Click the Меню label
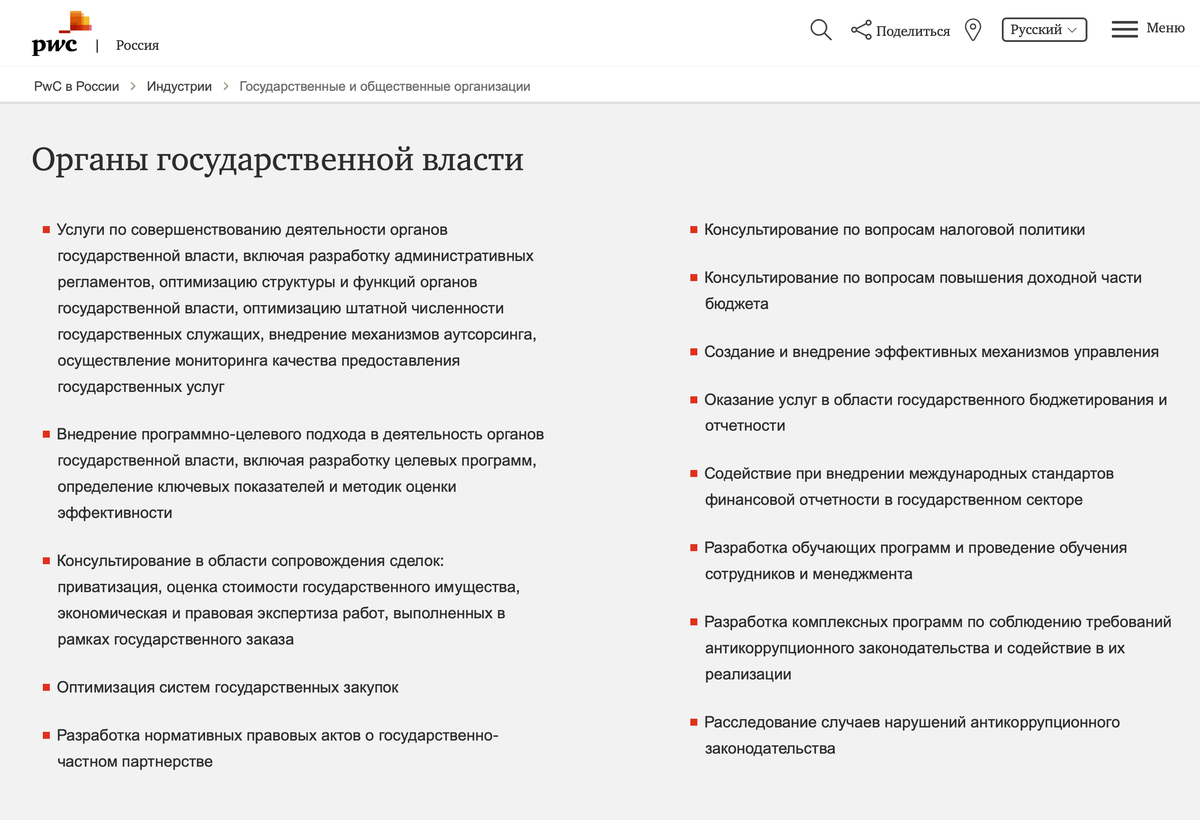This screenshot has height=820, width=1200. [x=1166, y=28]
